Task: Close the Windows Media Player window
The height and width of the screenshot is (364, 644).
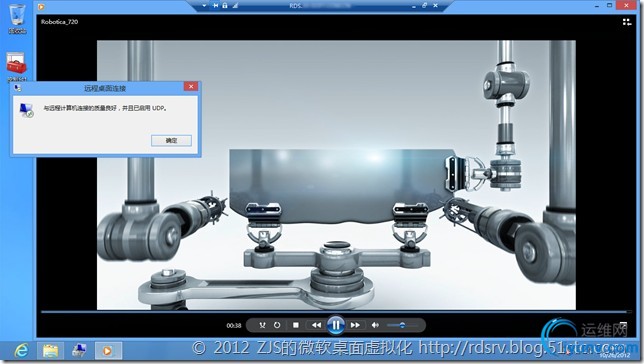Action: coord(626,6)
